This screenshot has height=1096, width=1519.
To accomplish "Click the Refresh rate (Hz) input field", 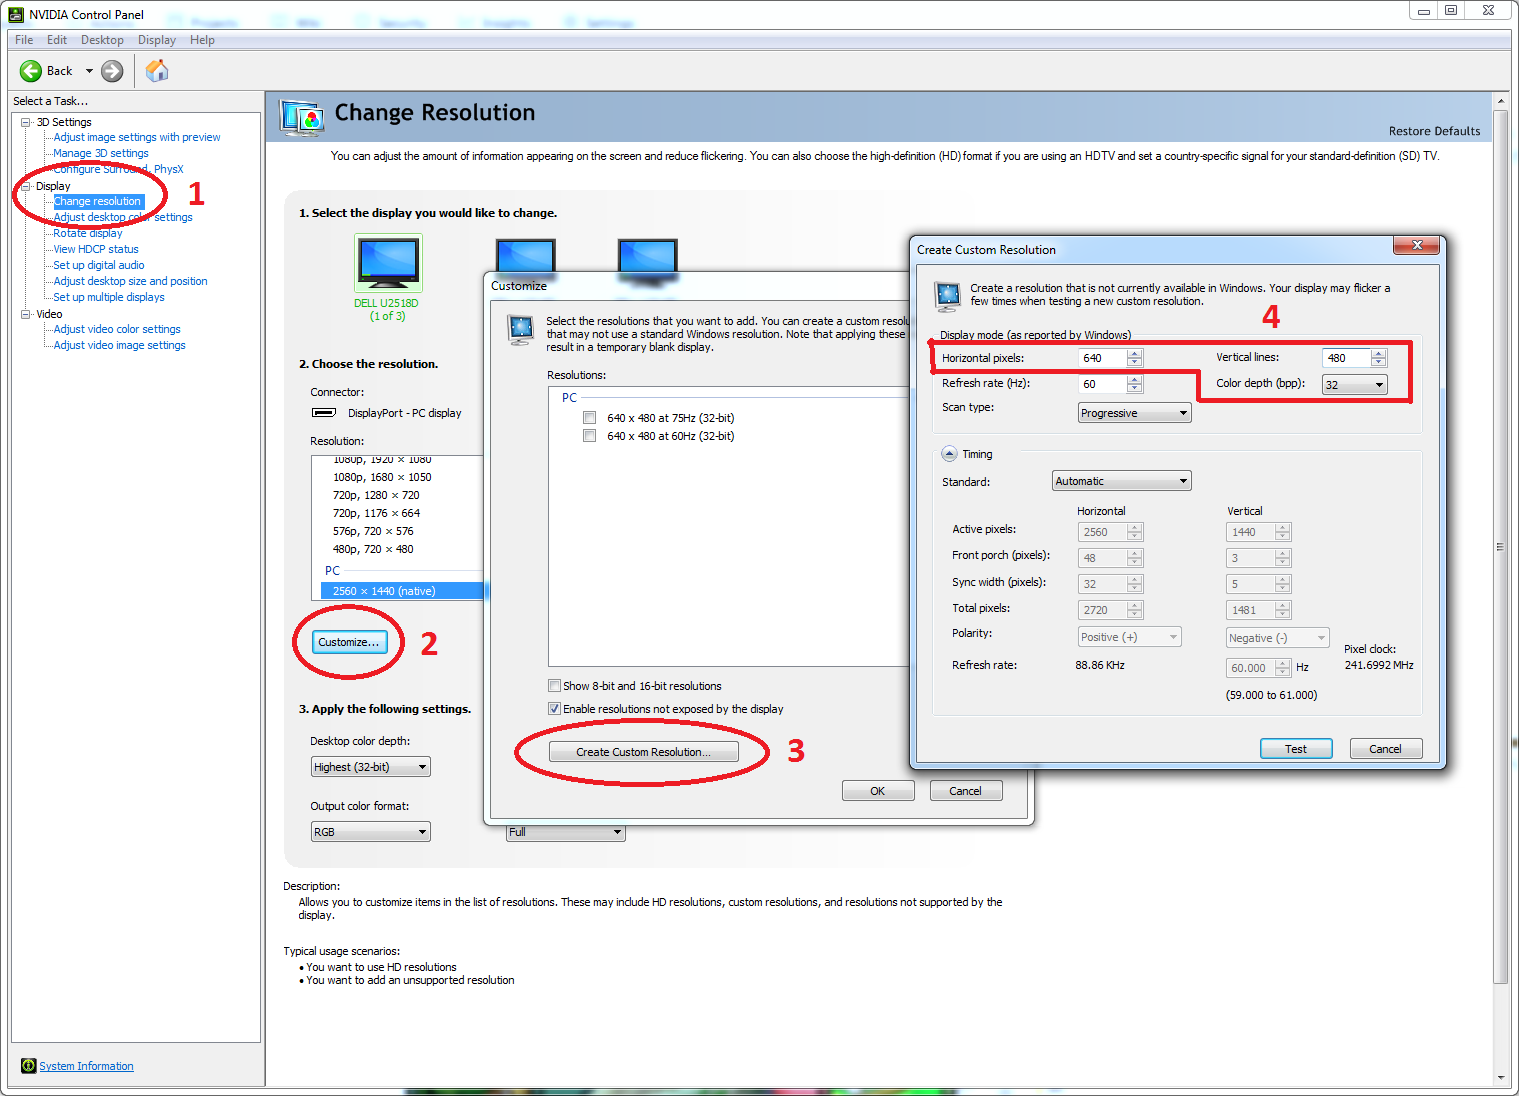I will pos(1103,384).
